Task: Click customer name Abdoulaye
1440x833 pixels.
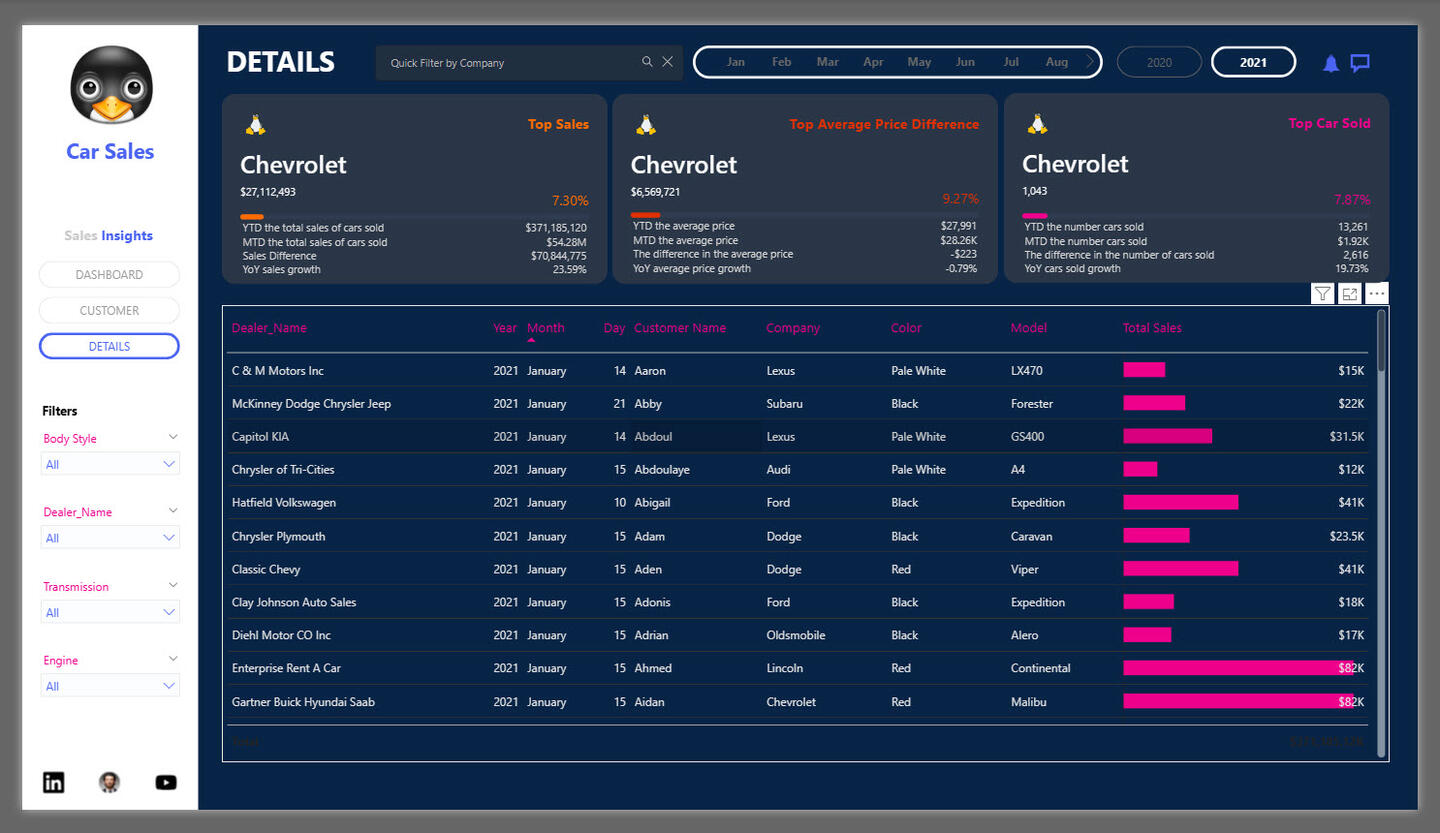Action: (x=662, y=470)
